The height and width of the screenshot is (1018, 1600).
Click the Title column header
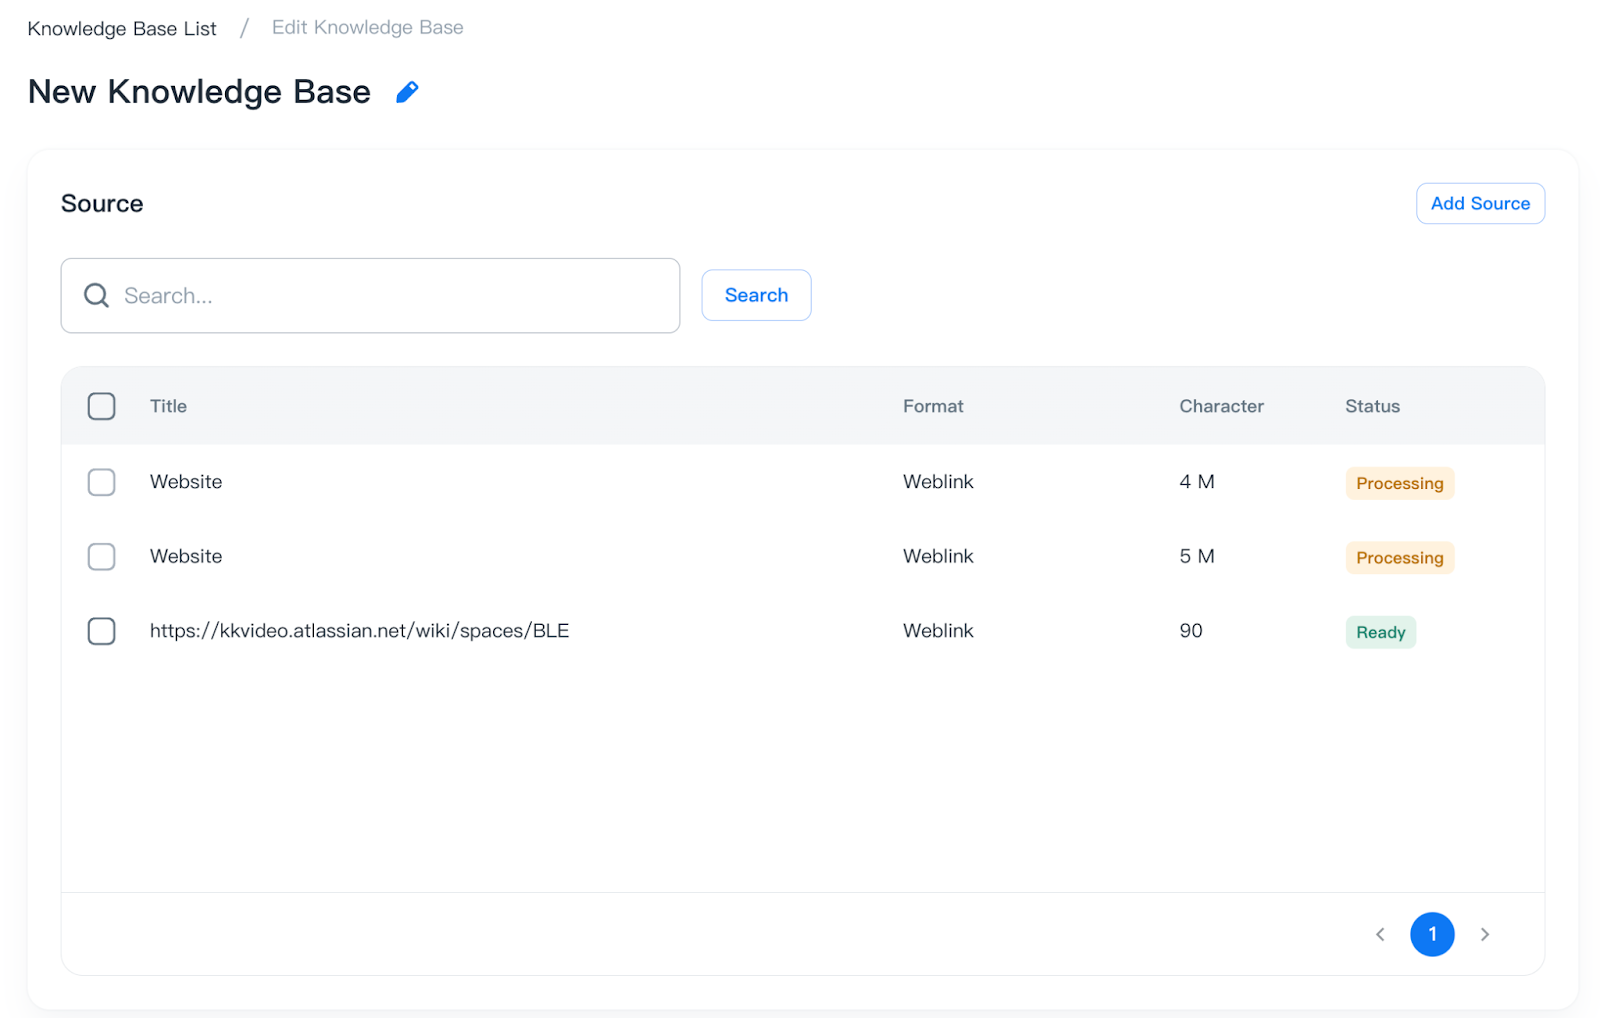point(168,406)
